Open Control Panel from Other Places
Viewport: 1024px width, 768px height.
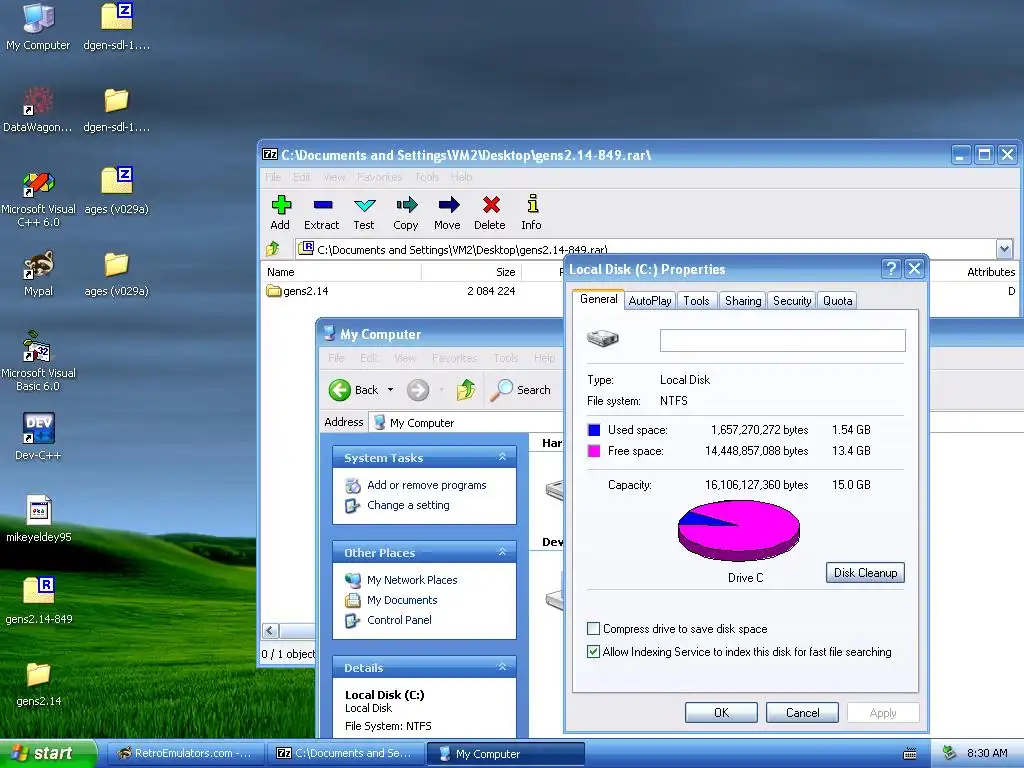(399, 620)
